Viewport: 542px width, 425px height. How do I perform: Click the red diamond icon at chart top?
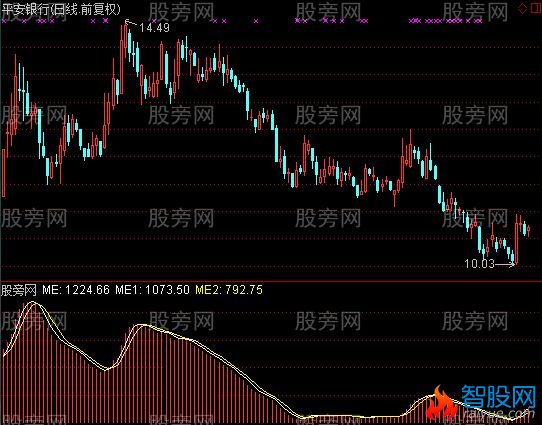523,9
